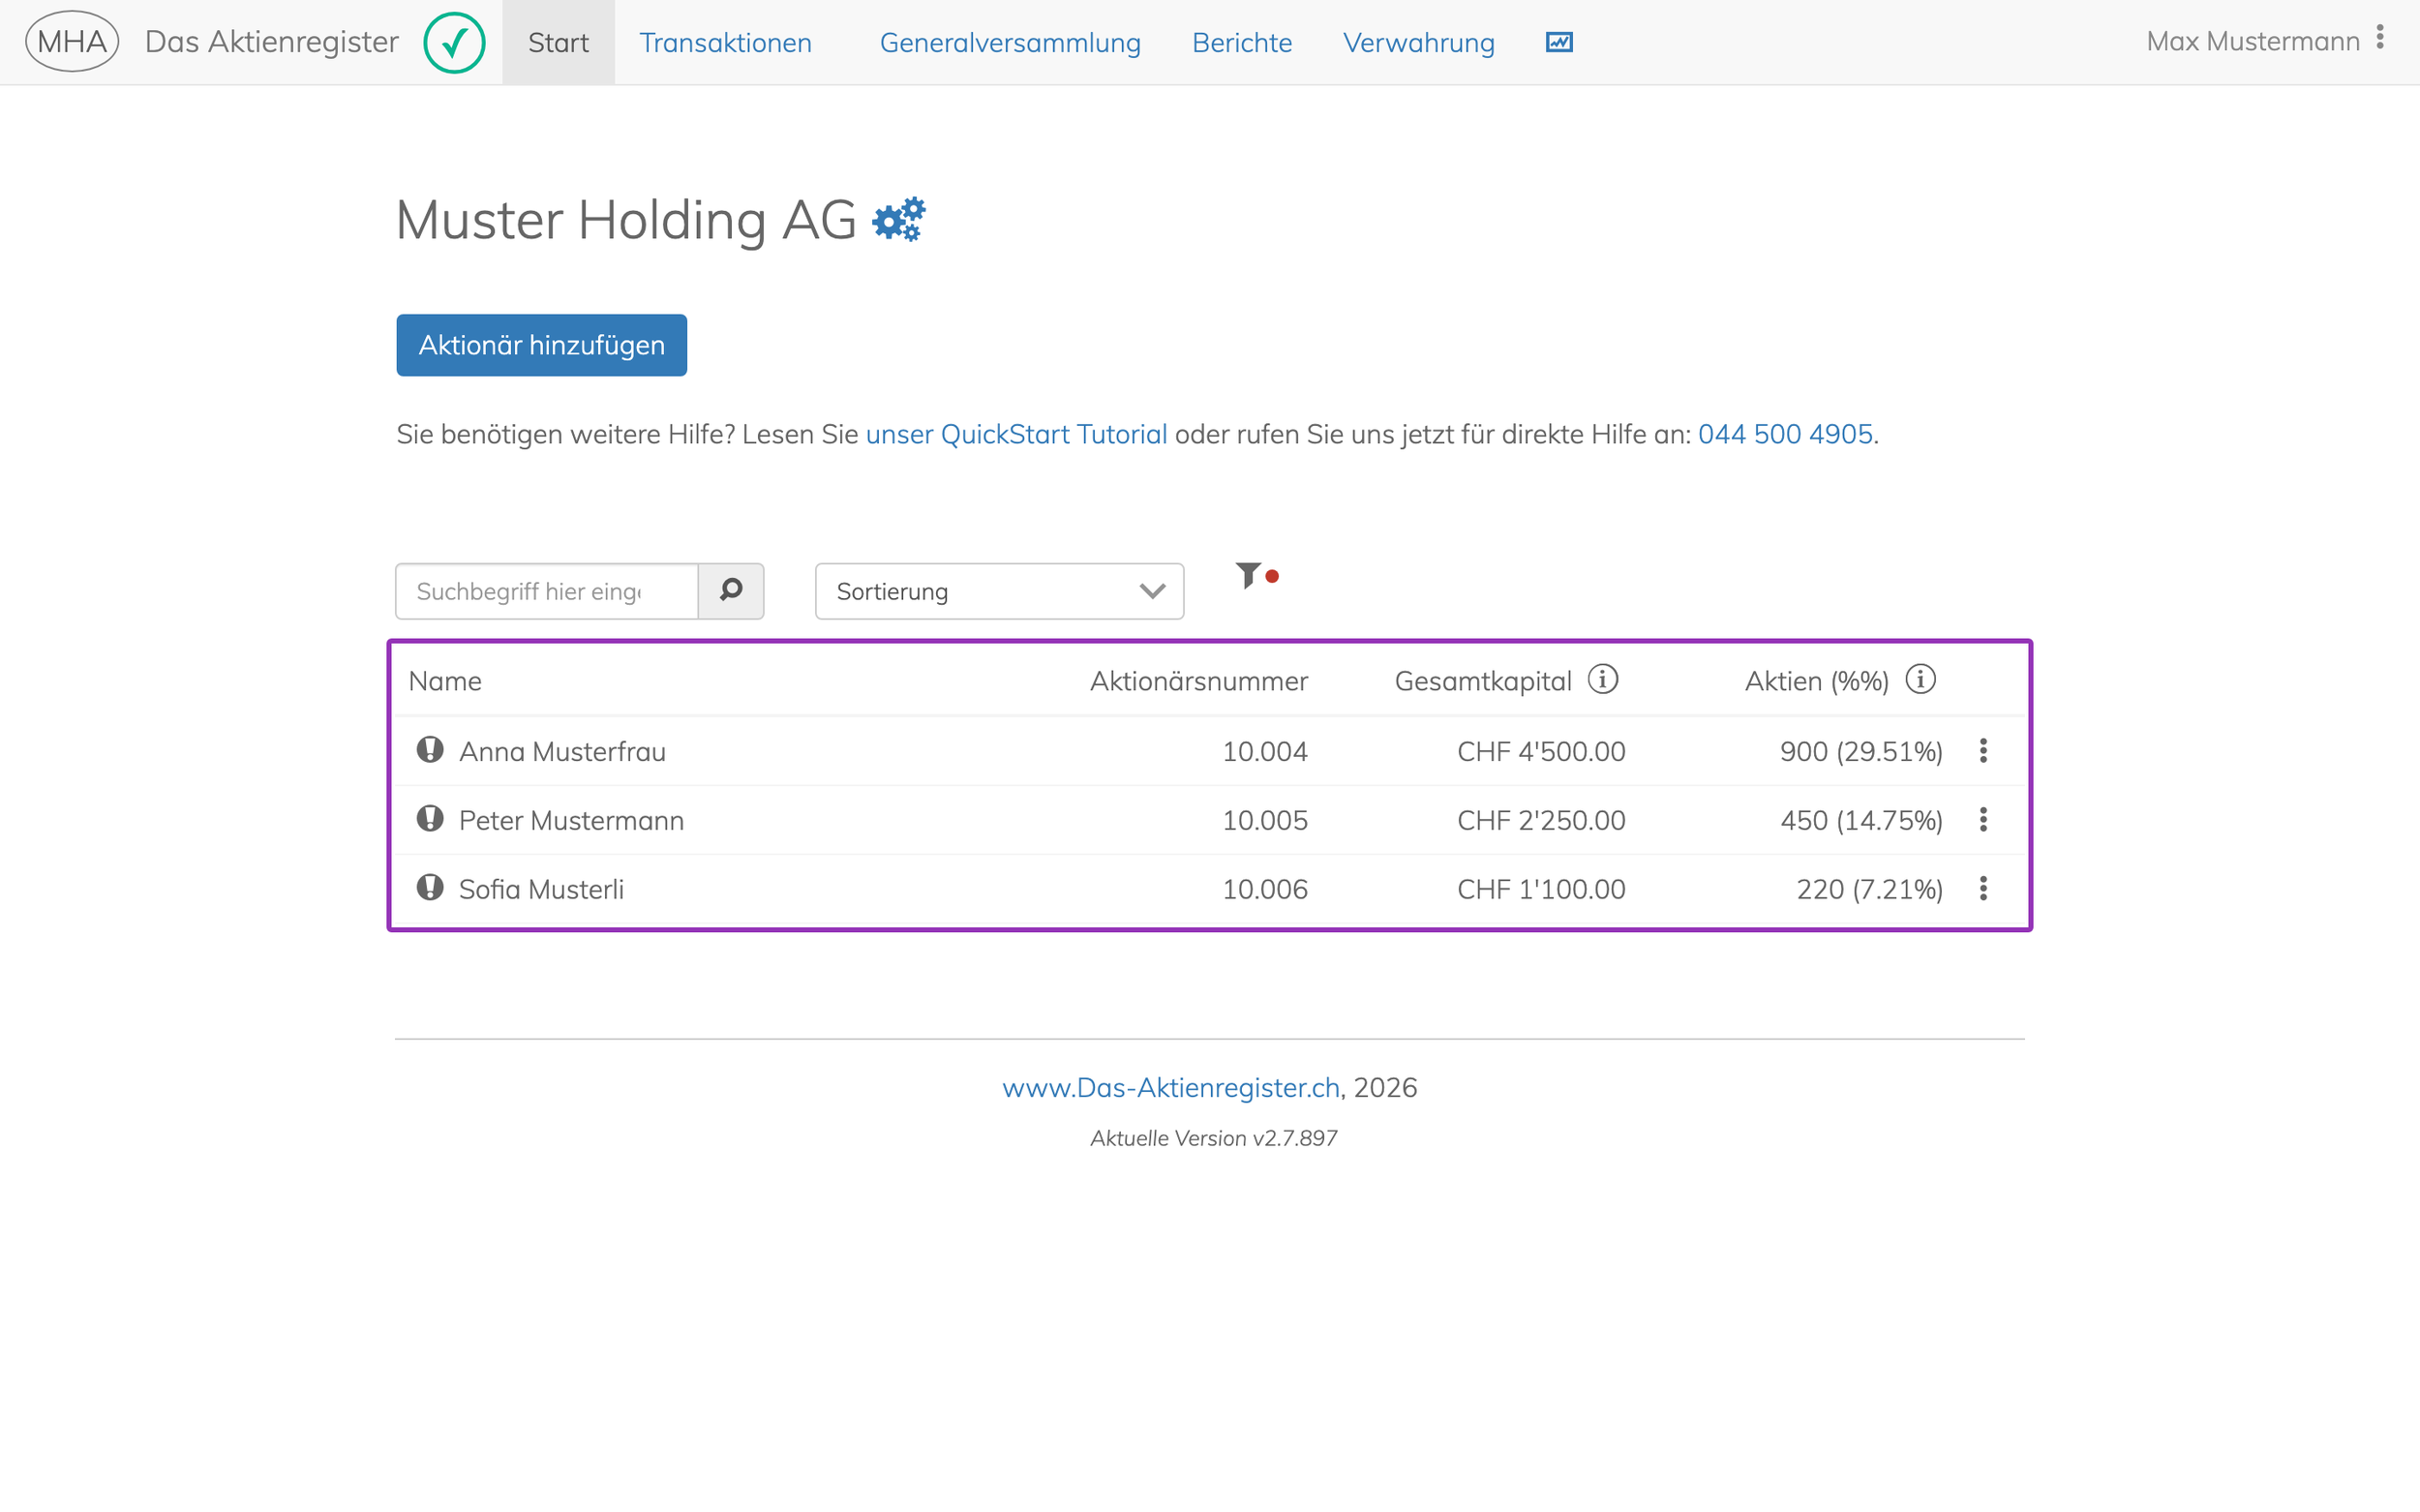Open the chart dashboard icon in navbar
2420x1512 pixels.
click(x=1559, y=42)
